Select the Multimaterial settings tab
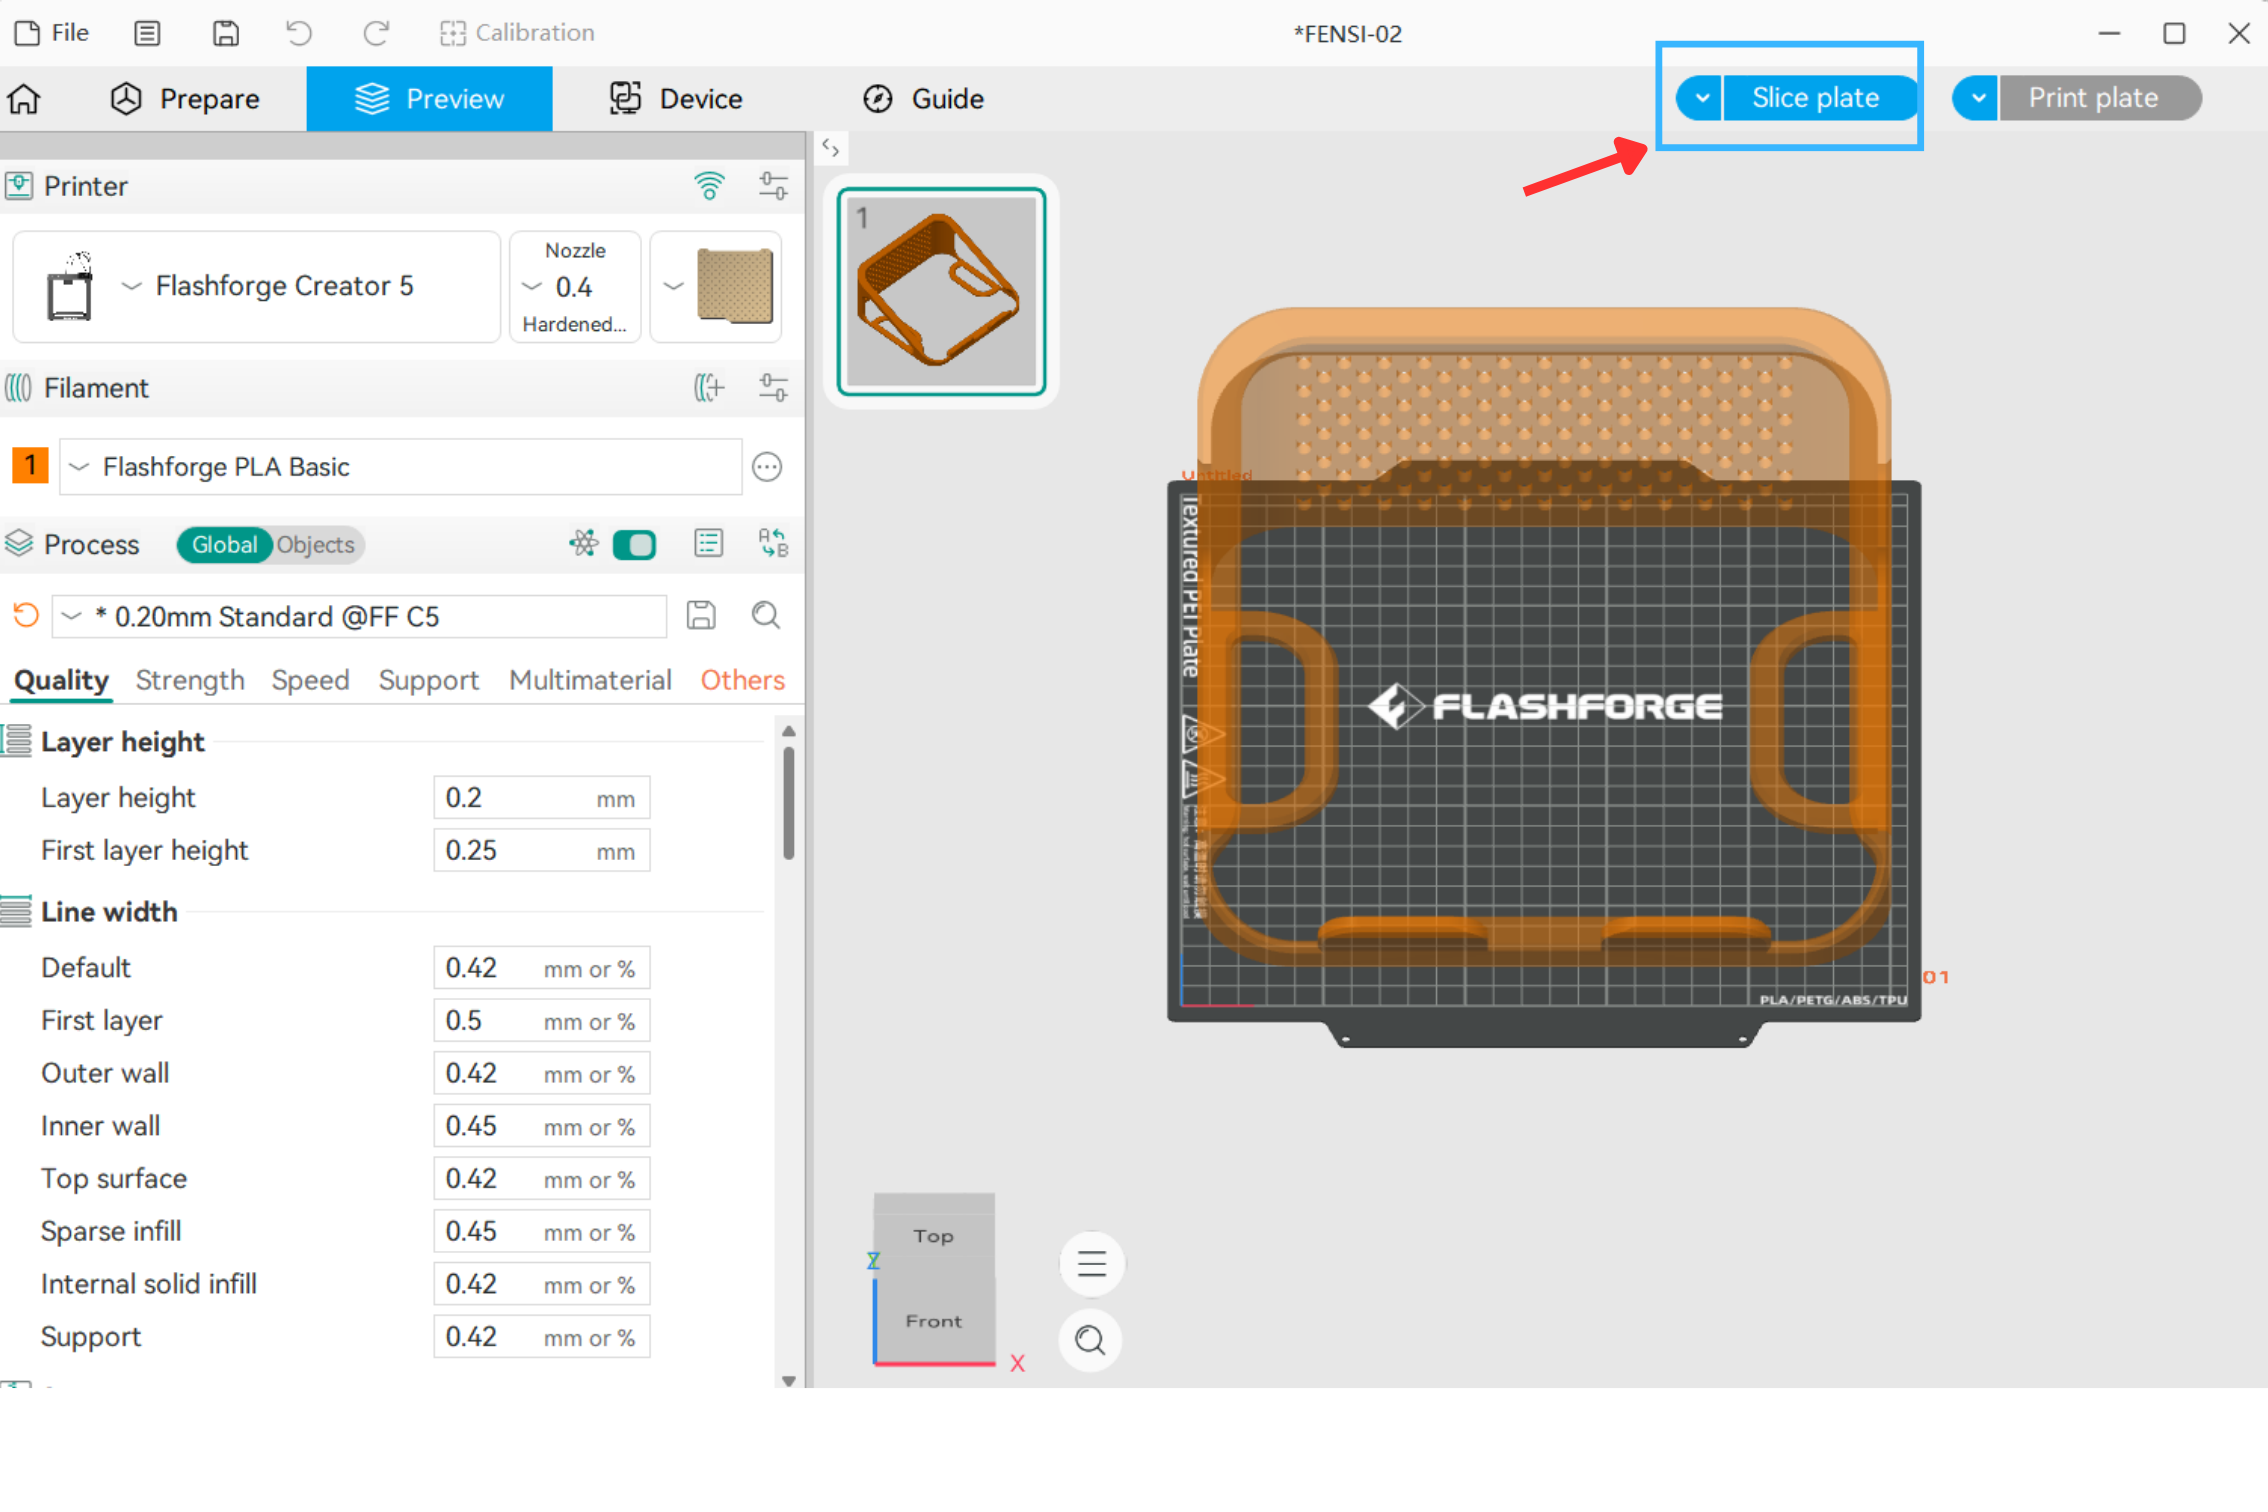 (x=590, y=680)
